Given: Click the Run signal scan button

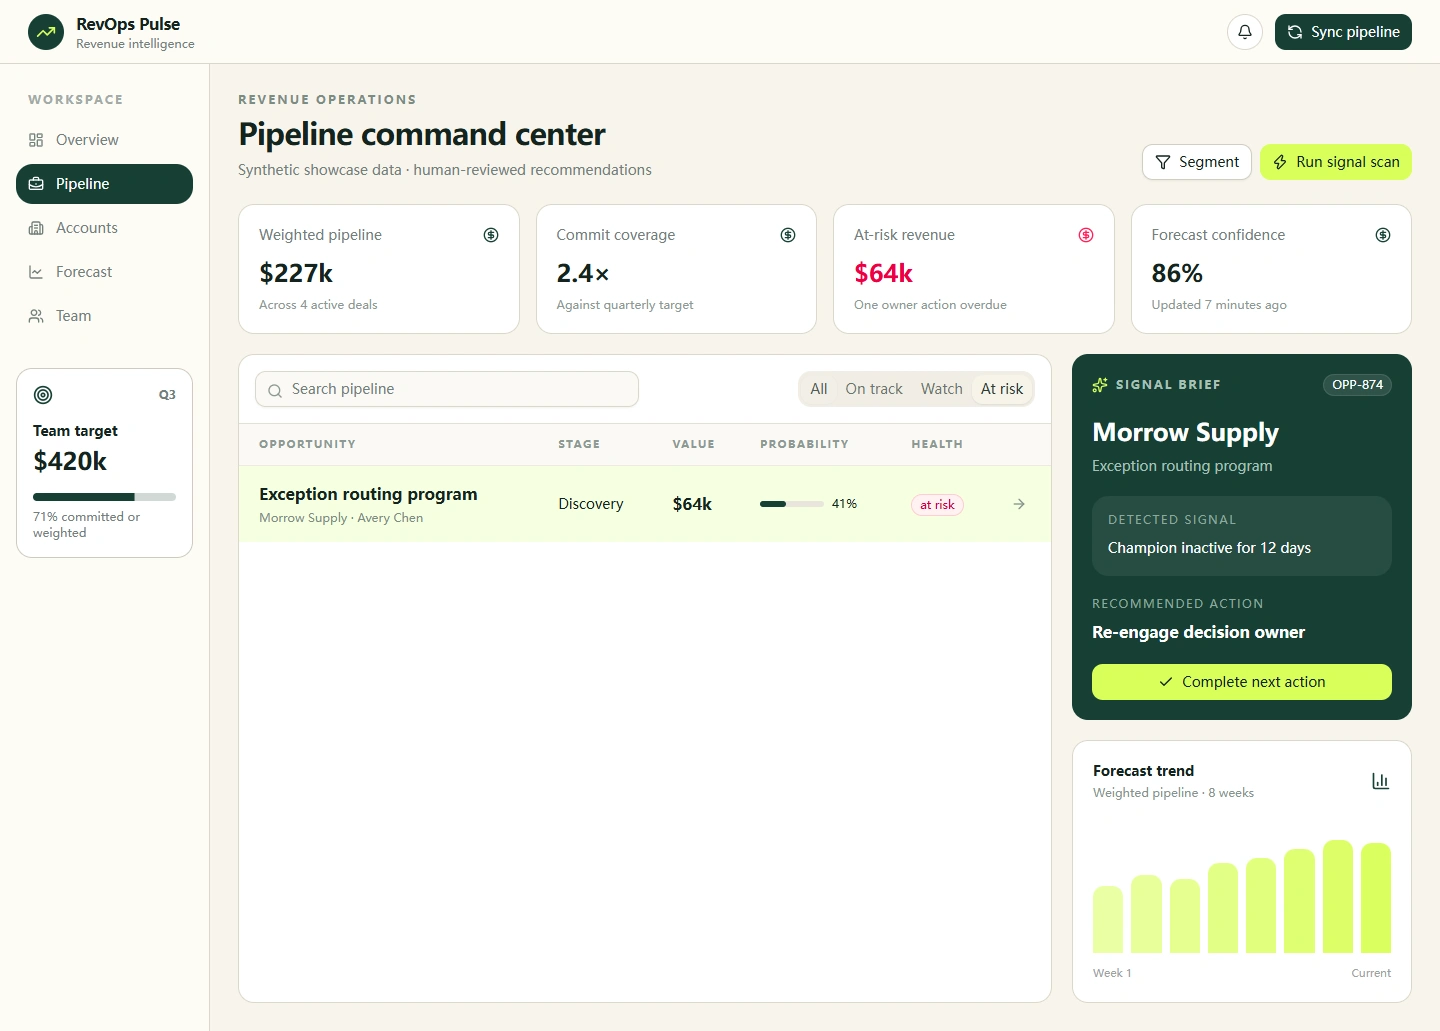Looking at the screenshot, I should point(1336,162).
